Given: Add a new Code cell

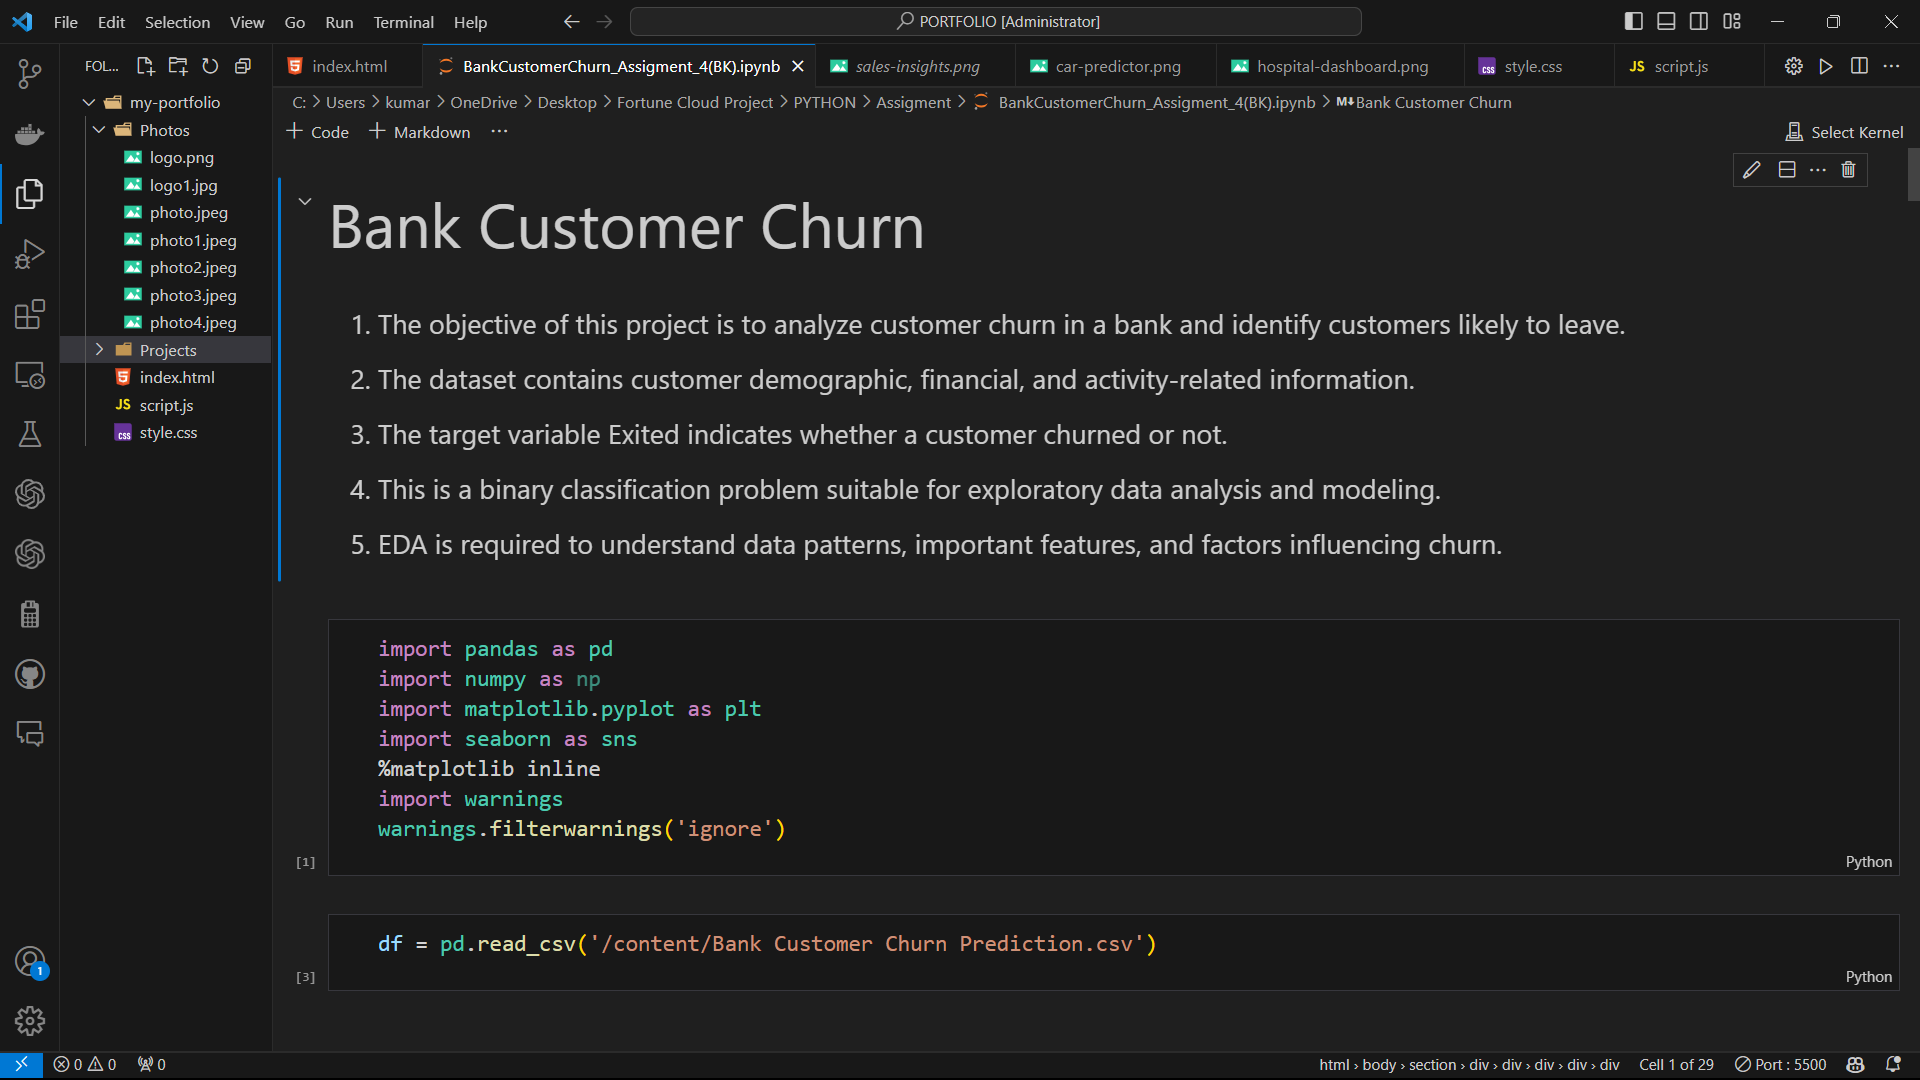Looking at the screenshot, I should point(317,131).
